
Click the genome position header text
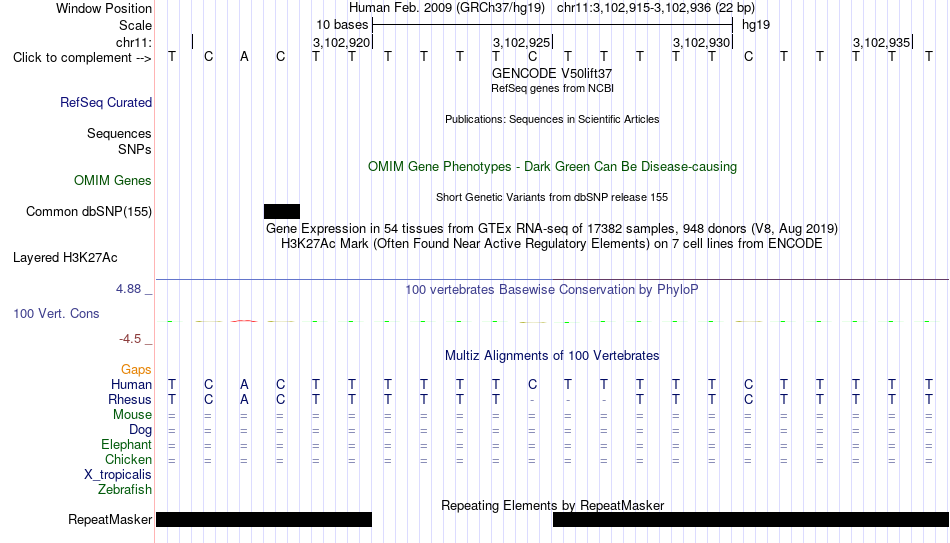(x=552, y=8)
